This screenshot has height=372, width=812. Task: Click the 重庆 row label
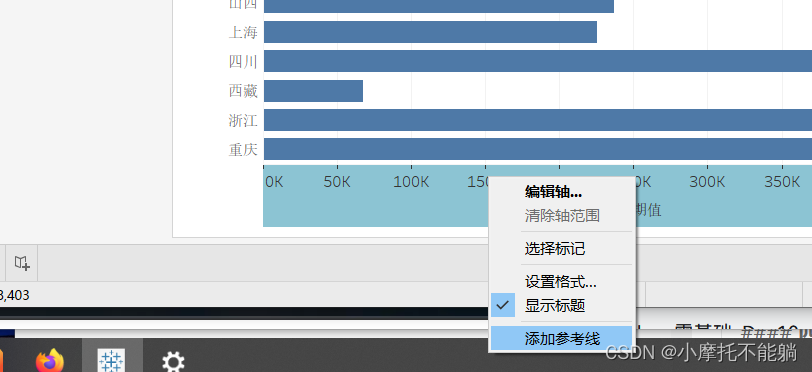(243, 150)
